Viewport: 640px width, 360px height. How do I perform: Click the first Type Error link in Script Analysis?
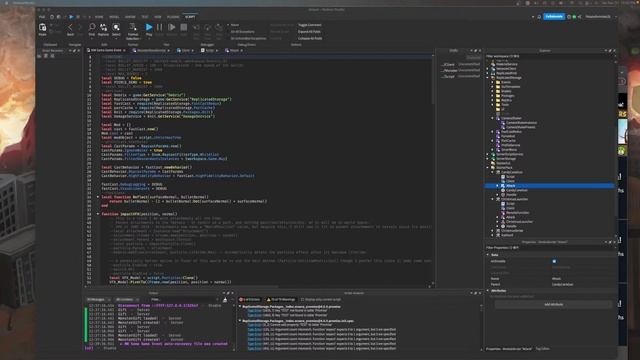(x=255, y=311)
